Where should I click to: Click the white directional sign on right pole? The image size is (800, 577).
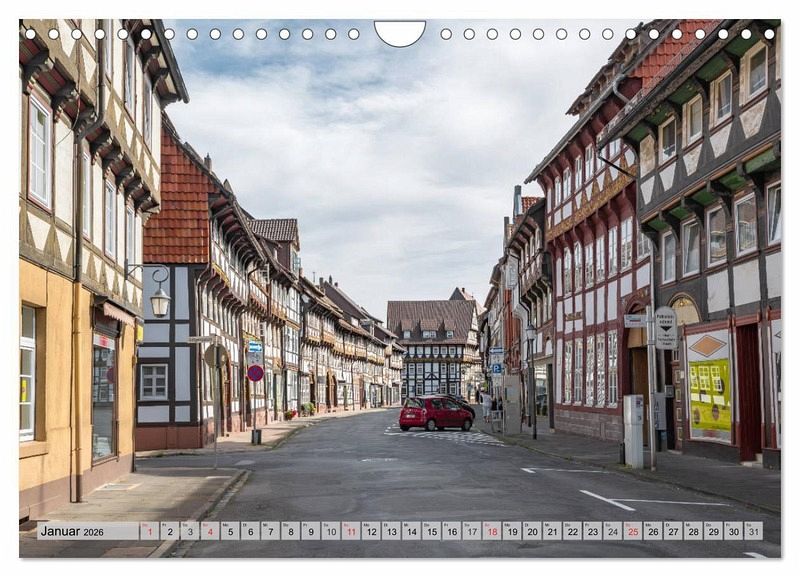tap(665, 327)
